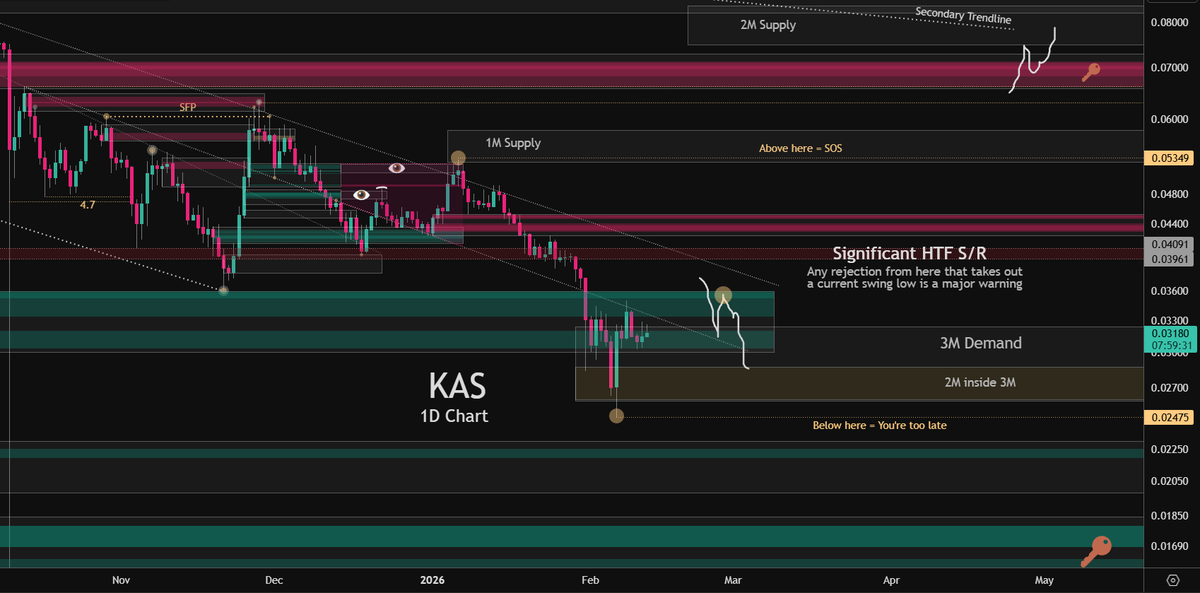Click the Dec label on time axis
This screenshot has width=1200, height=593.
pyautogui.click(x=275, y=579)
